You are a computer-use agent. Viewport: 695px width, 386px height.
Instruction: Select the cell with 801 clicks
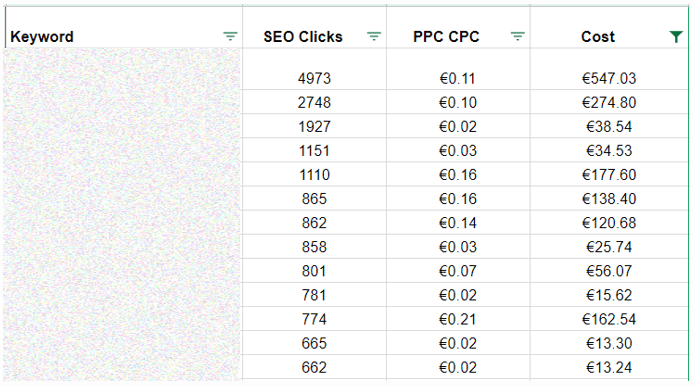coord(314,271)
